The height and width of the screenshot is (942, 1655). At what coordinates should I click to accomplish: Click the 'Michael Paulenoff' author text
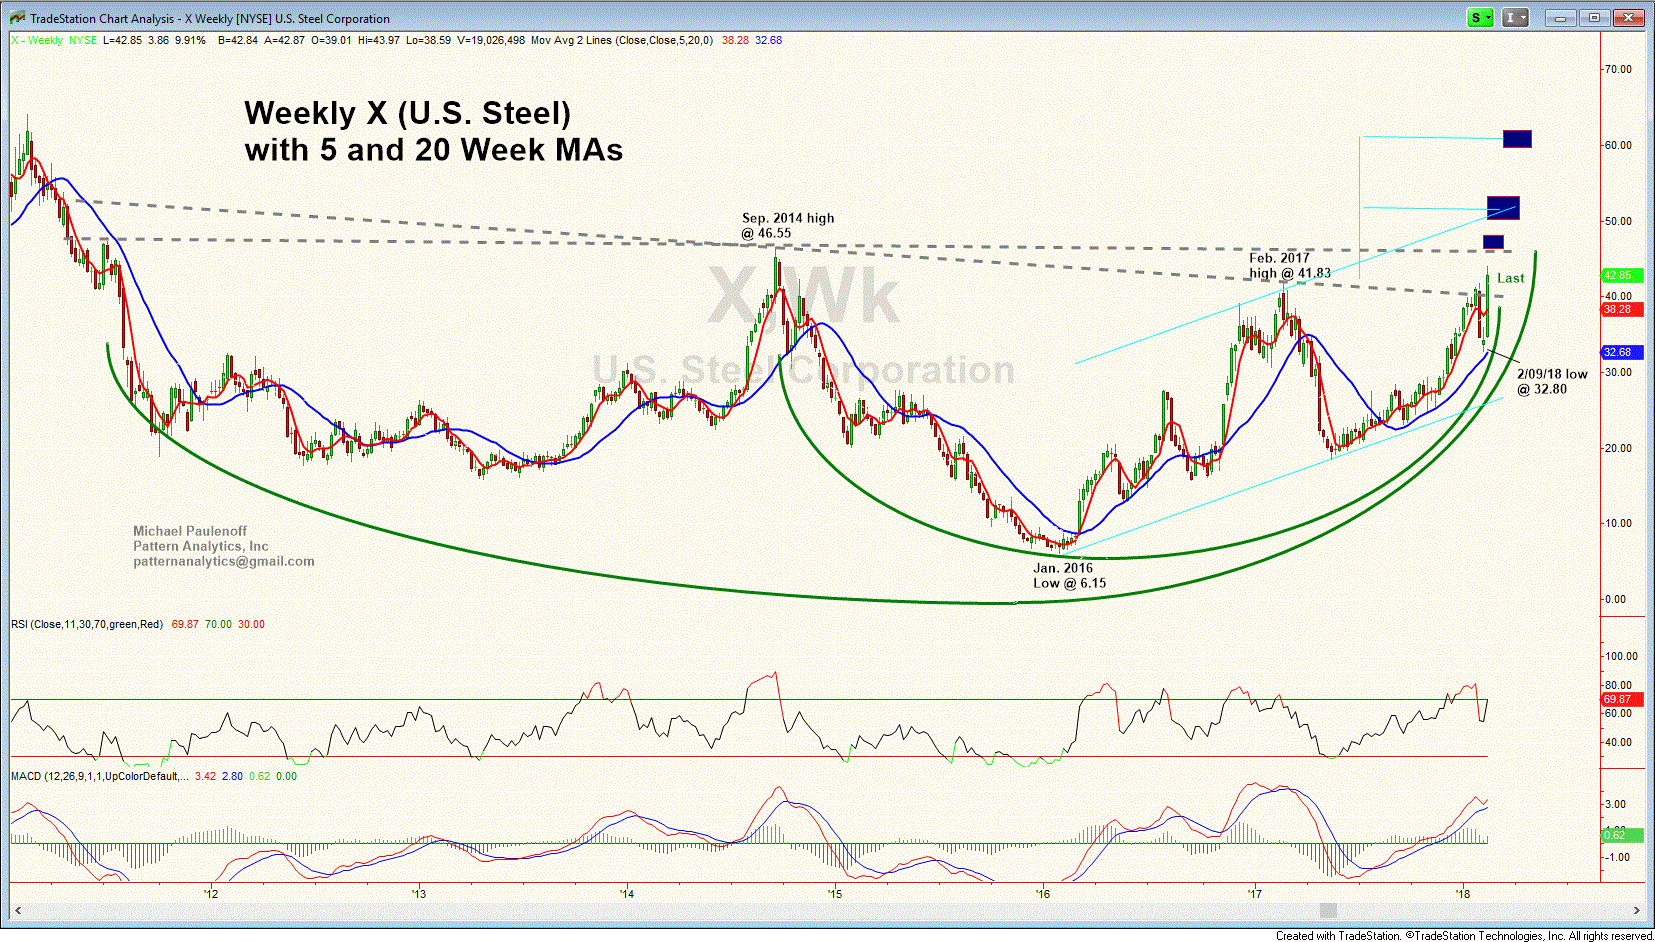coord(190,531)
